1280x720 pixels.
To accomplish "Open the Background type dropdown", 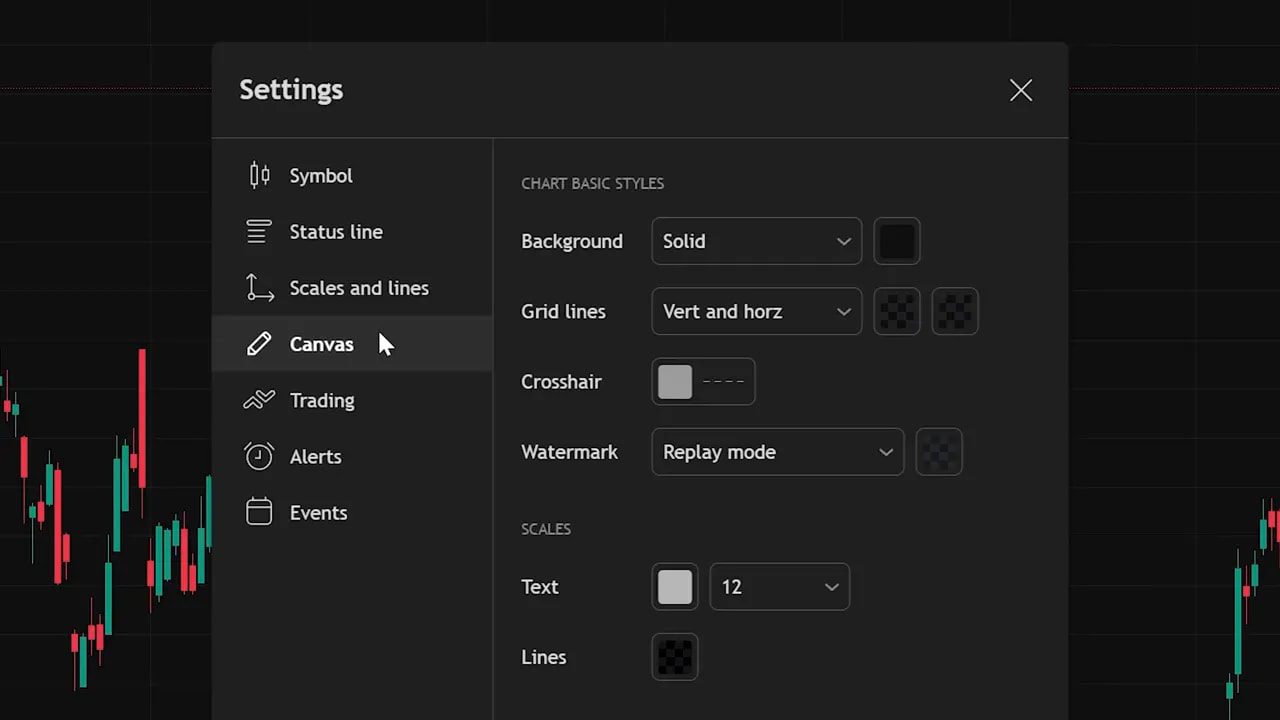I will pos(756,241).
